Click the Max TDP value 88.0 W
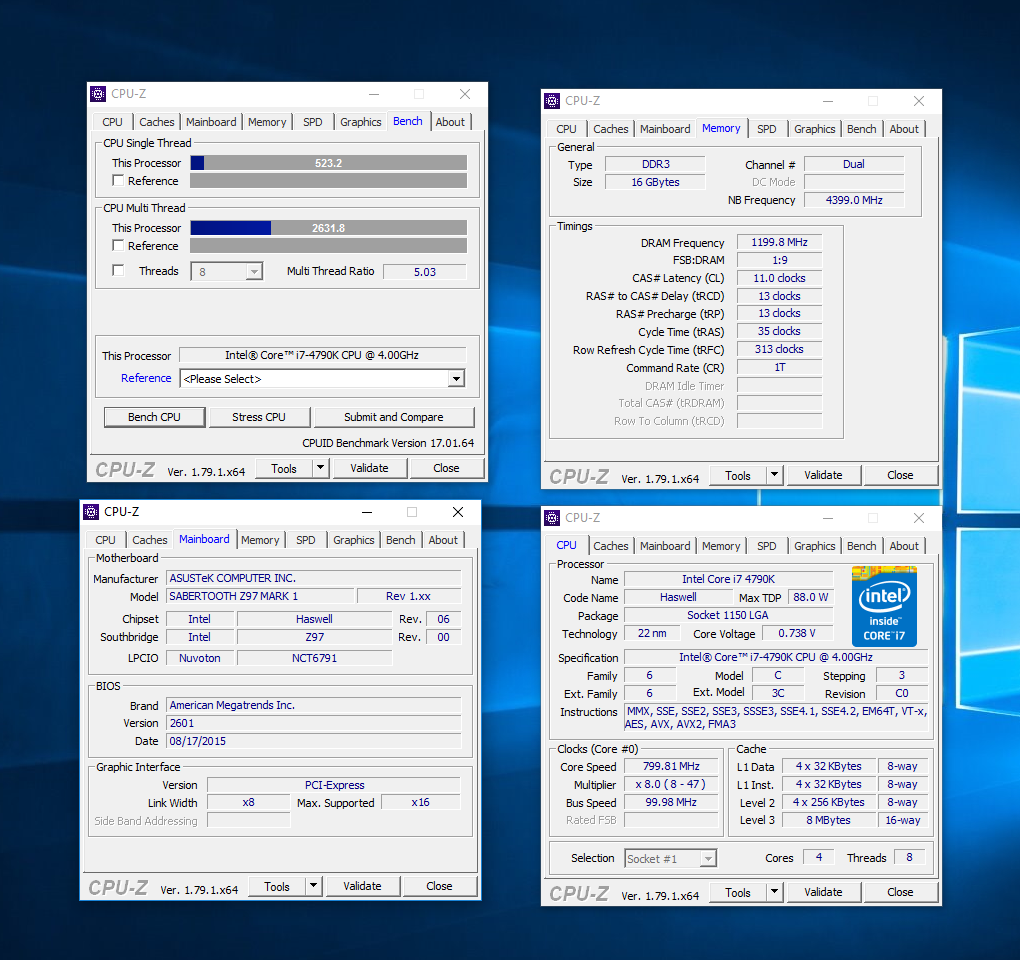The height and width of the screenshot is (960, 1020). (x=811, y=597)
